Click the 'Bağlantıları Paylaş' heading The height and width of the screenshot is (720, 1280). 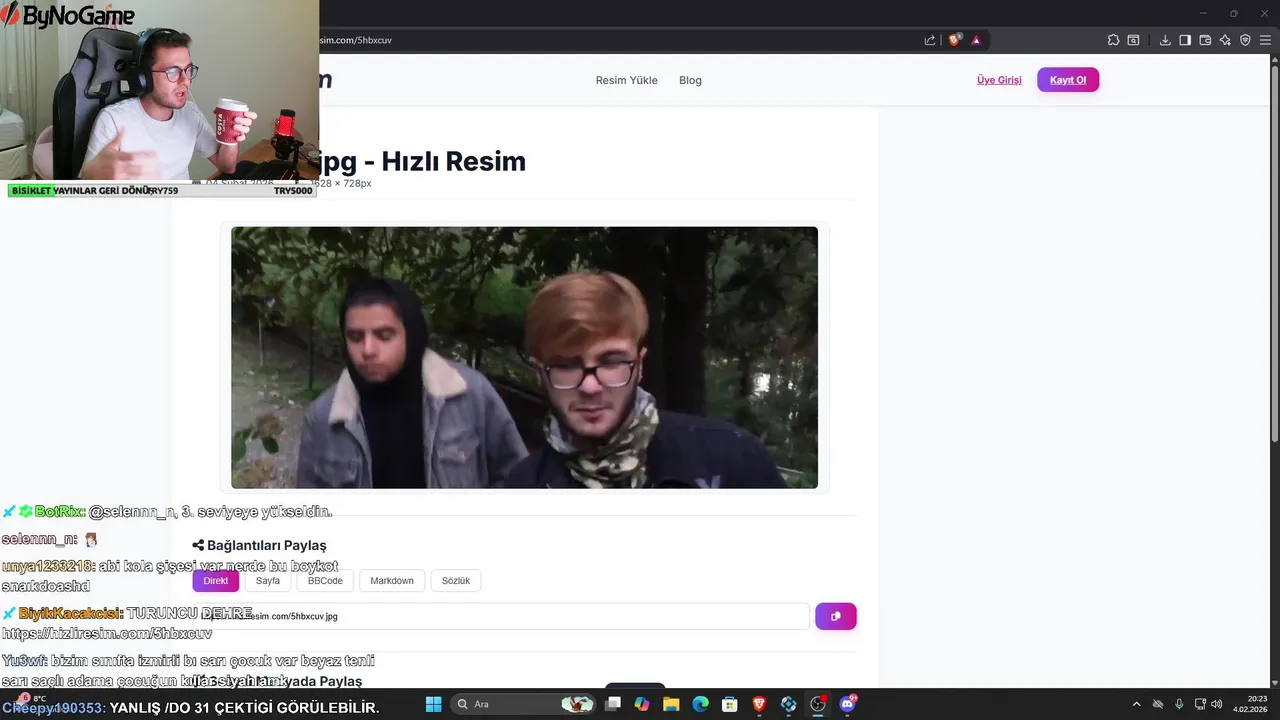coord(259,545)
